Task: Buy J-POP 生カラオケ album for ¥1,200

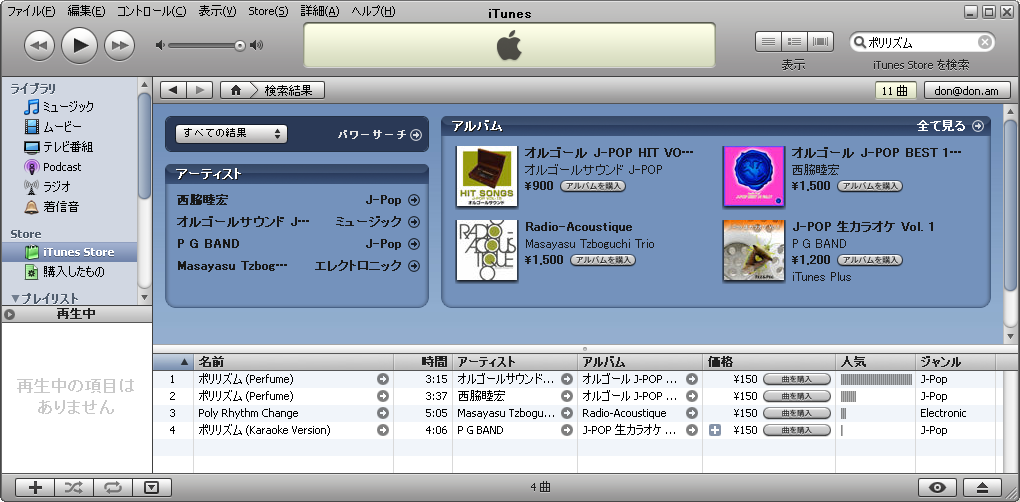Action: click(870, 260)
